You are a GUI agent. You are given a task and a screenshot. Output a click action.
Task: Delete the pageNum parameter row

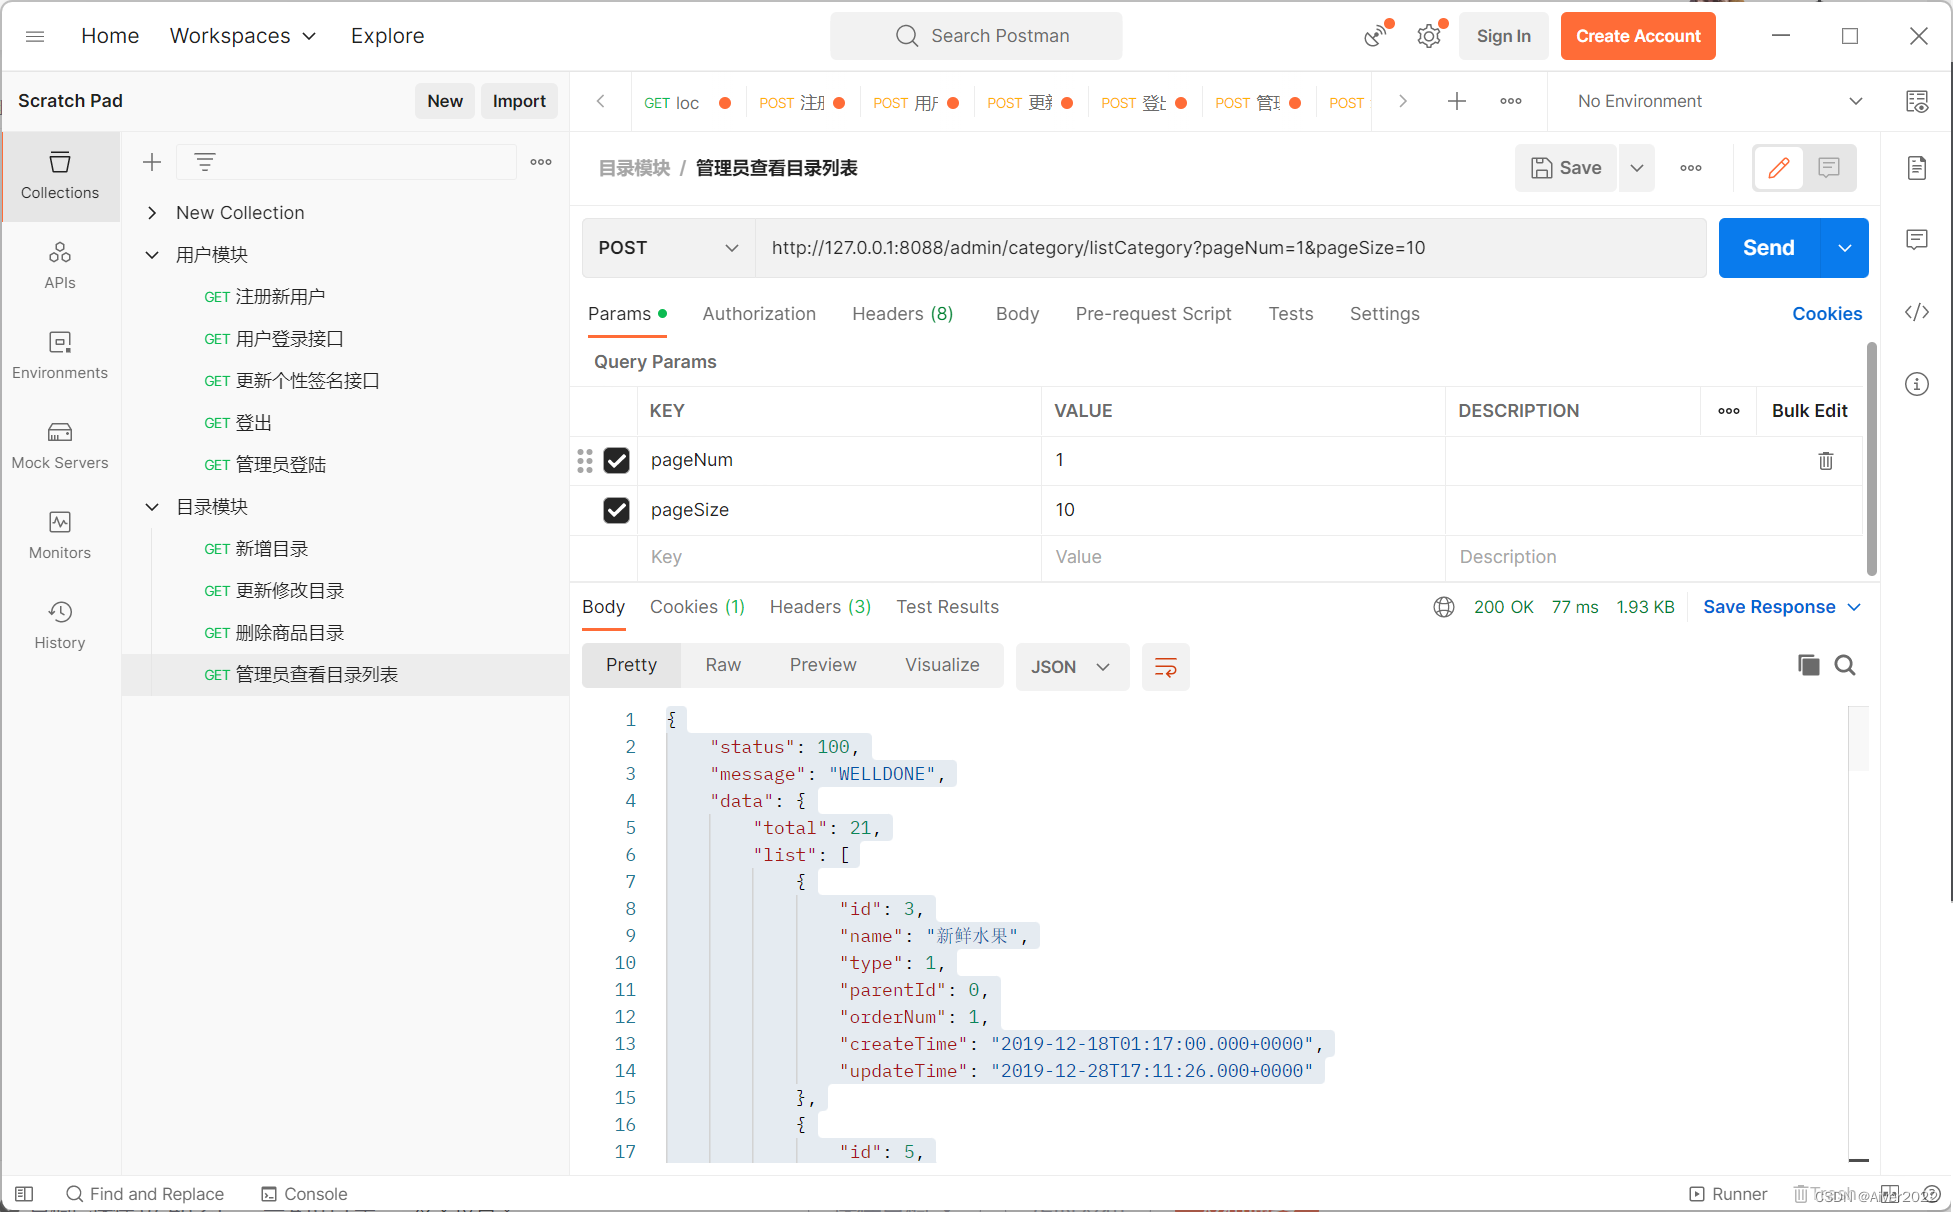pyautogui.click(x=1825, y=461)
